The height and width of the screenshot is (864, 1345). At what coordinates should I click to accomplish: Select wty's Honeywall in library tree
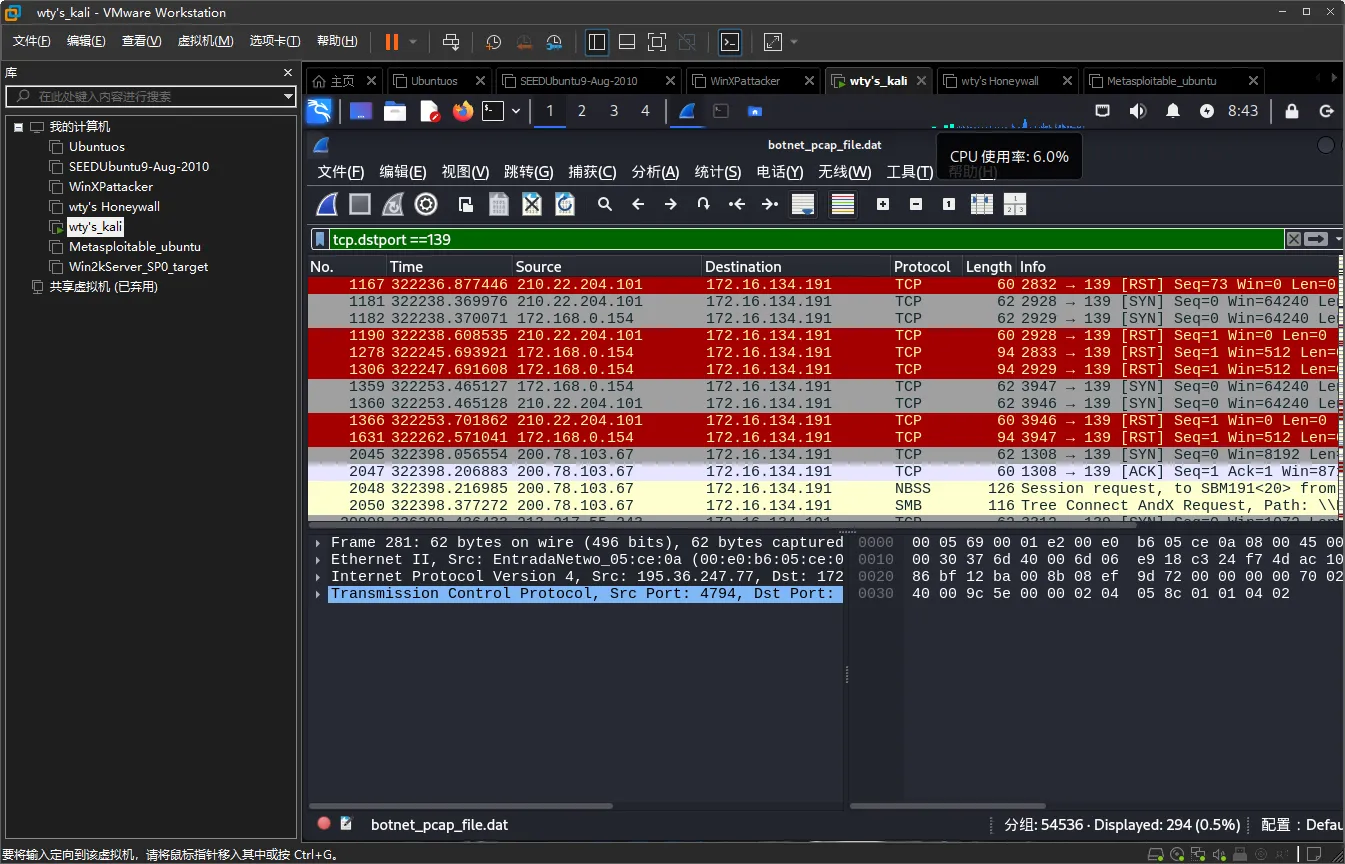tap(114, 207)
